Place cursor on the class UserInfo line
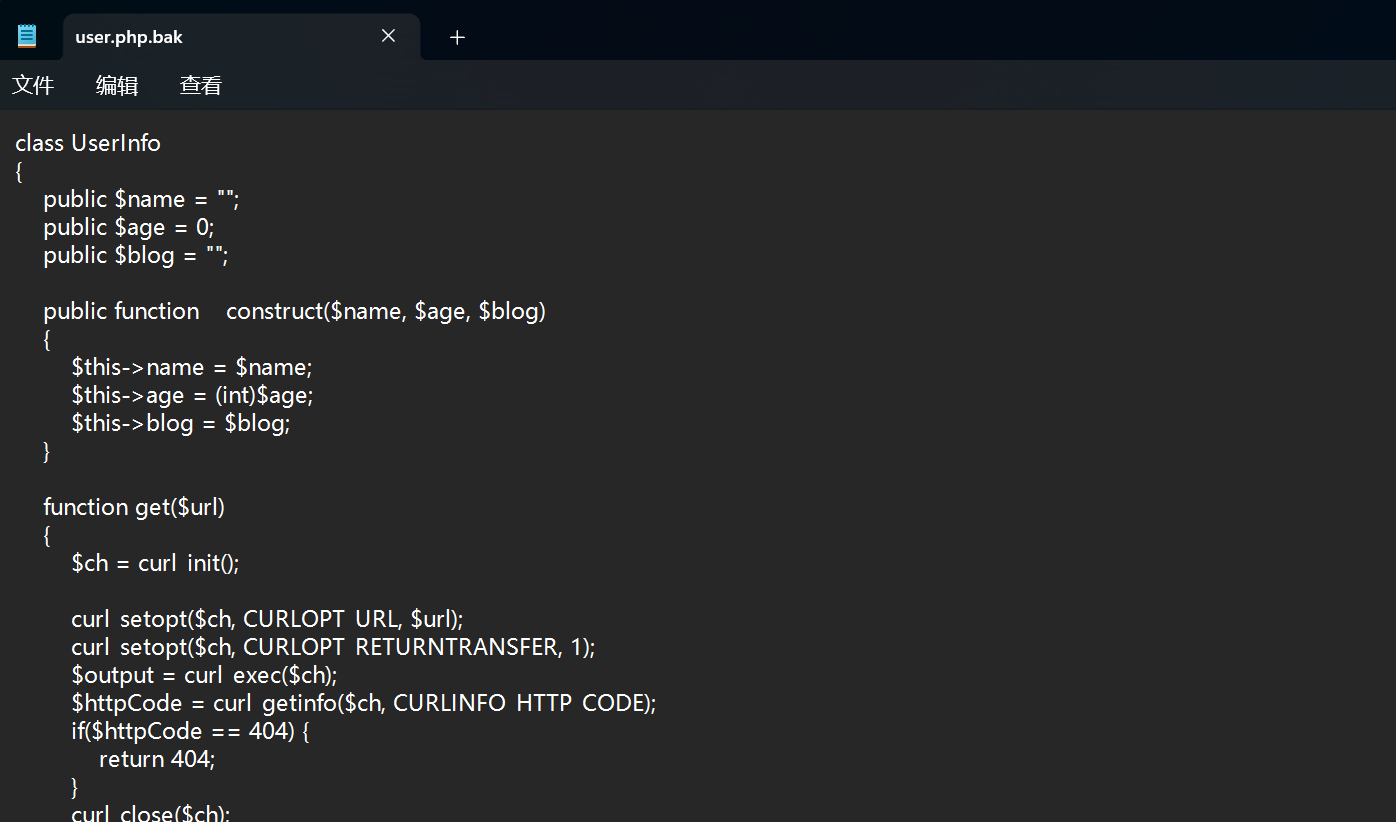1396x822 pixels. (x=88, y=143)
